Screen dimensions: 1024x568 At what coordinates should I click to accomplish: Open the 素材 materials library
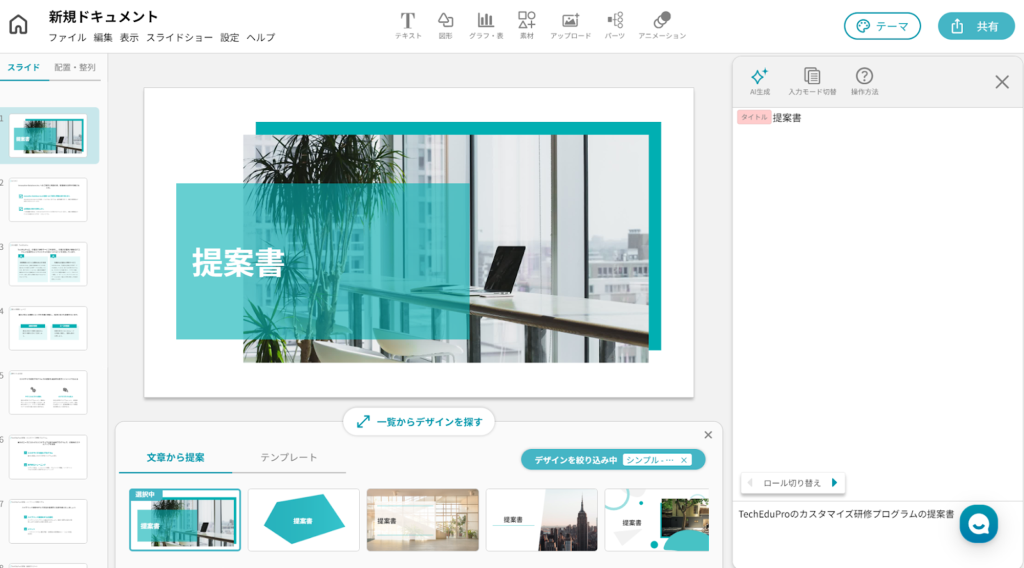(x=527, y=24)
